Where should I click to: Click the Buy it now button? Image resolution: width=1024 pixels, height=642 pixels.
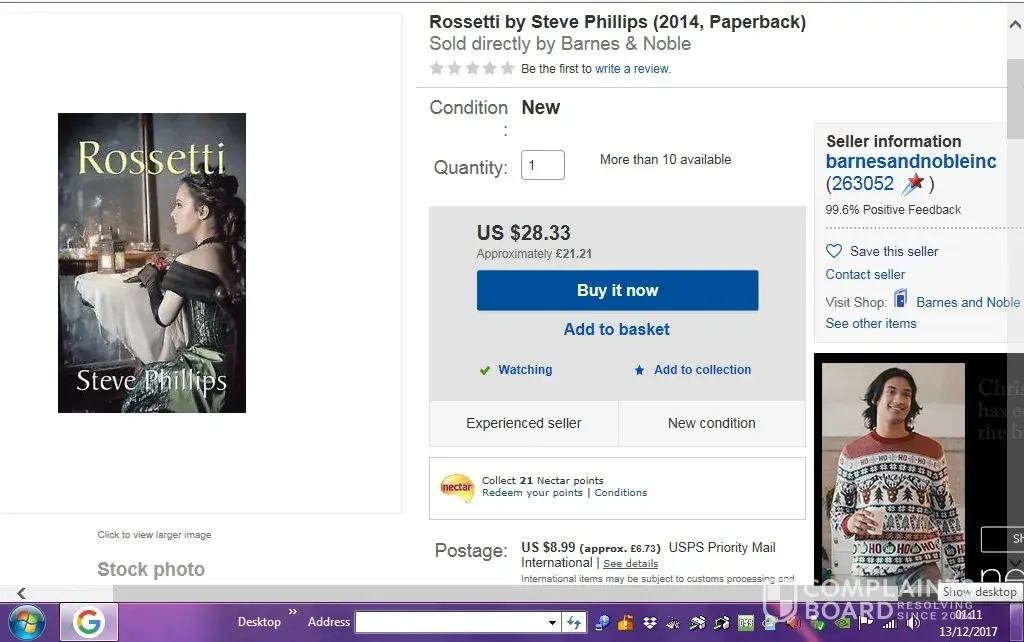coord(617,290)
